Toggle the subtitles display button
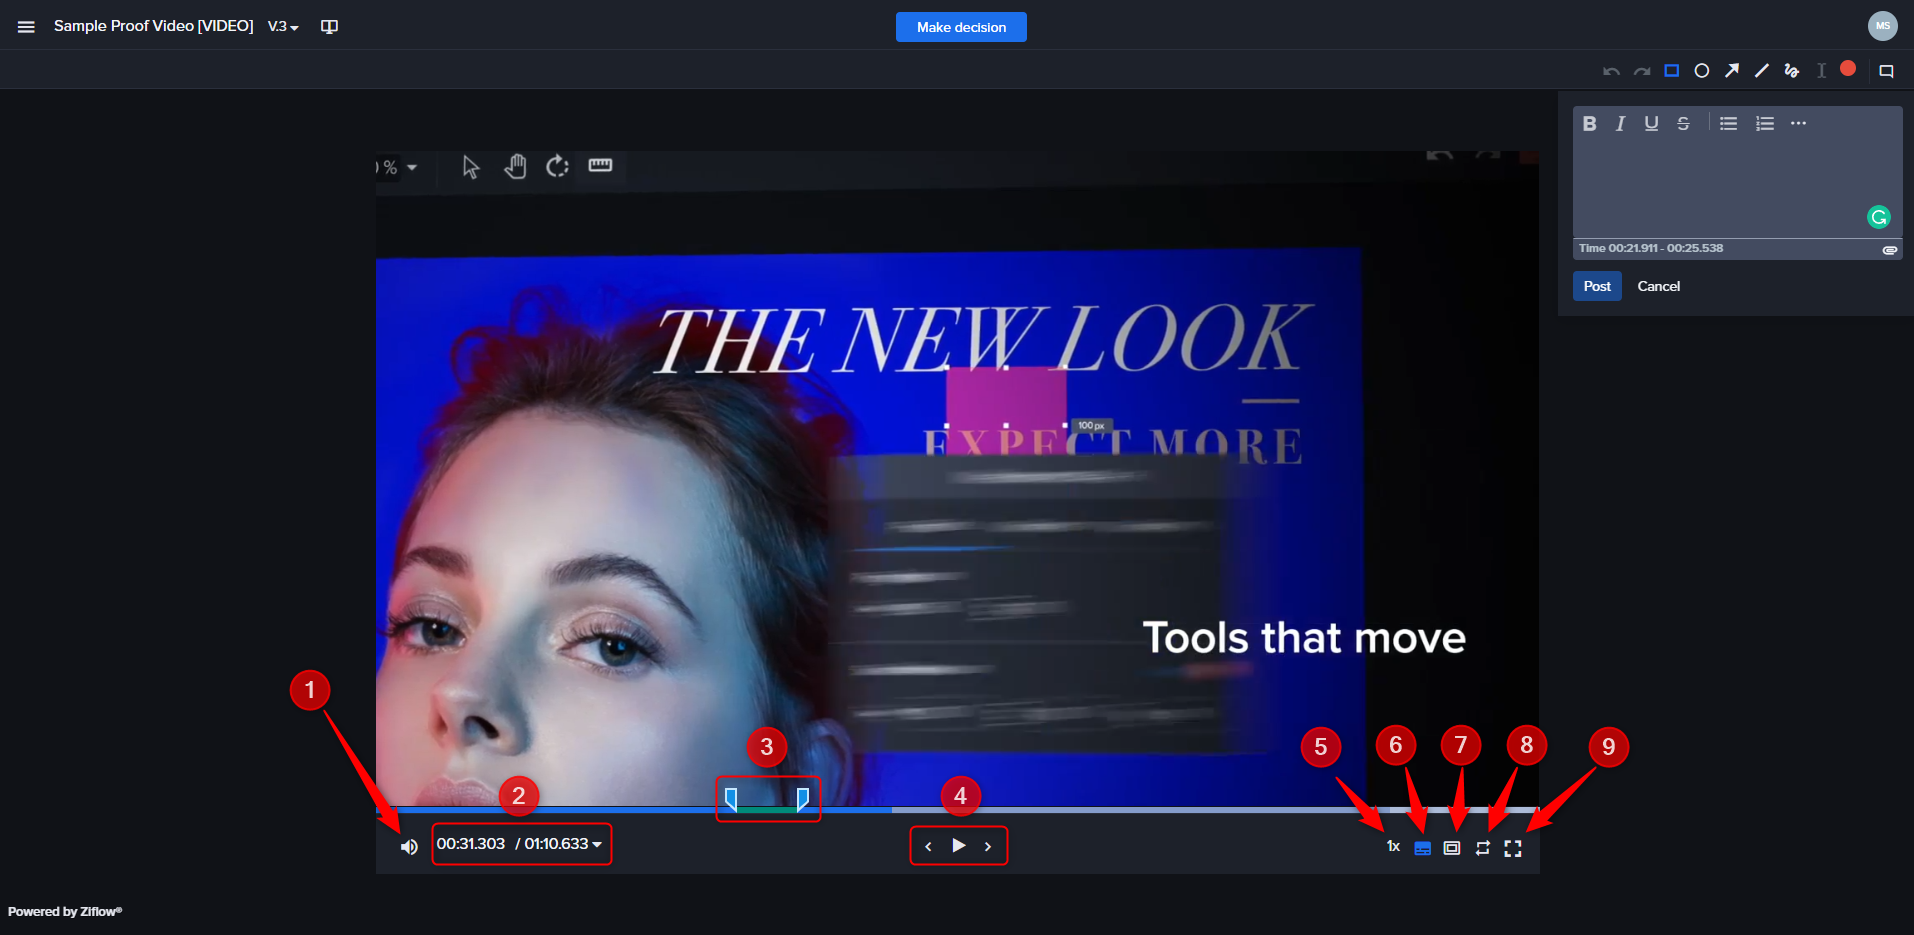This screenshot has width=1914, height=935. 1422,848
